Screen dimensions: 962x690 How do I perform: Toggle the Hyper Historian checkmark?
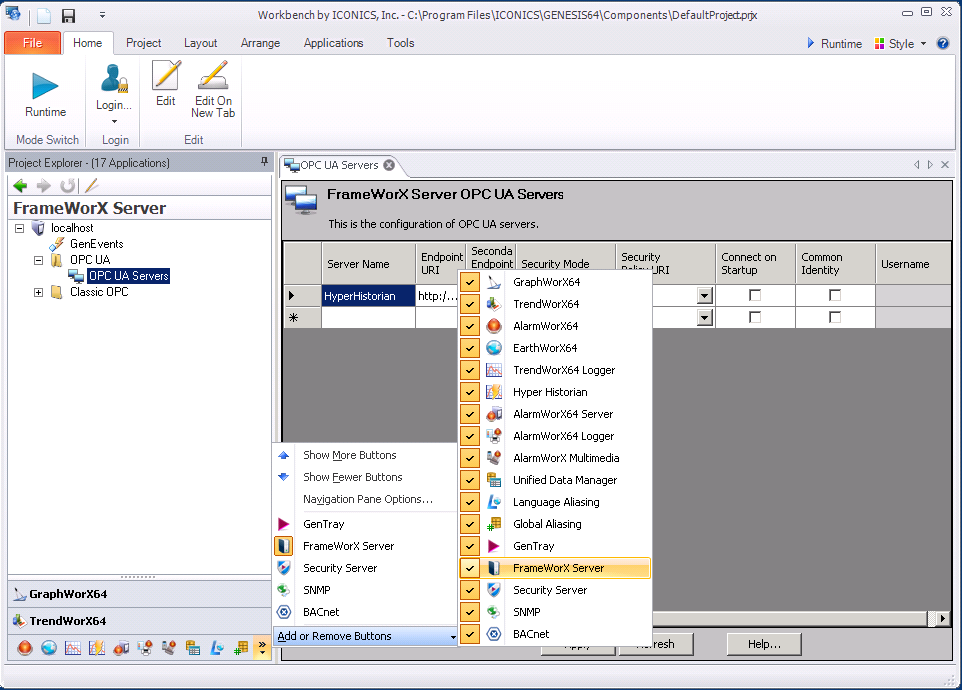470,392
